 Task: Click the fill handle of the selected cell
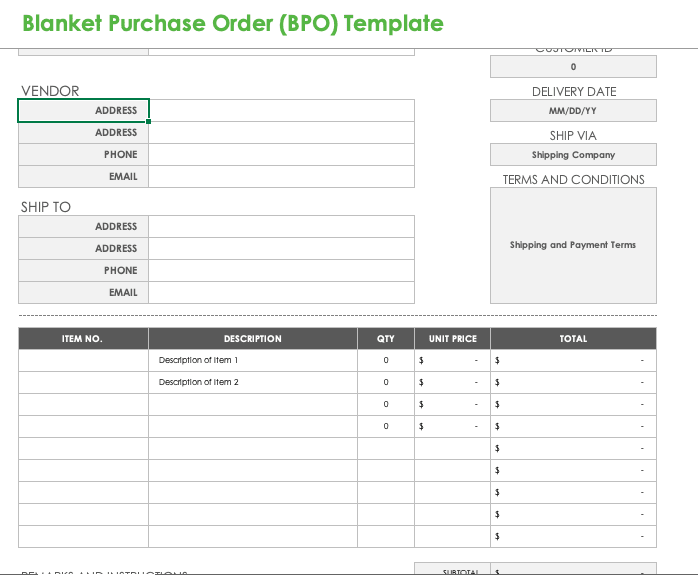(x=148, y=121)
